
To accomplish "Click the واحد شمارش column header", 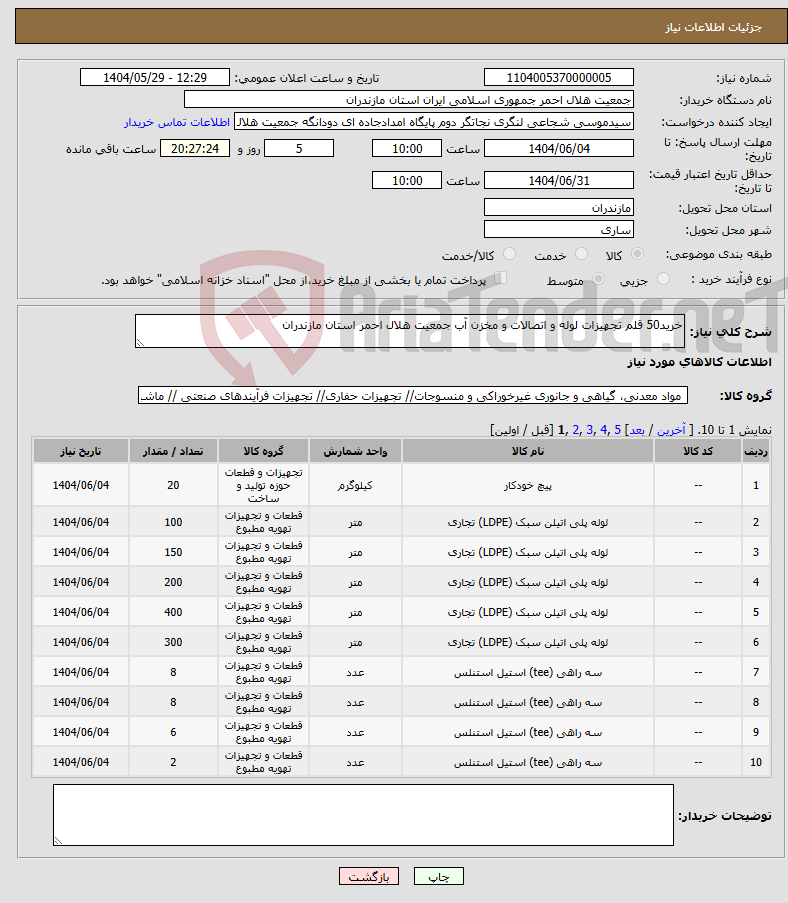I will (x=355, y=451).
